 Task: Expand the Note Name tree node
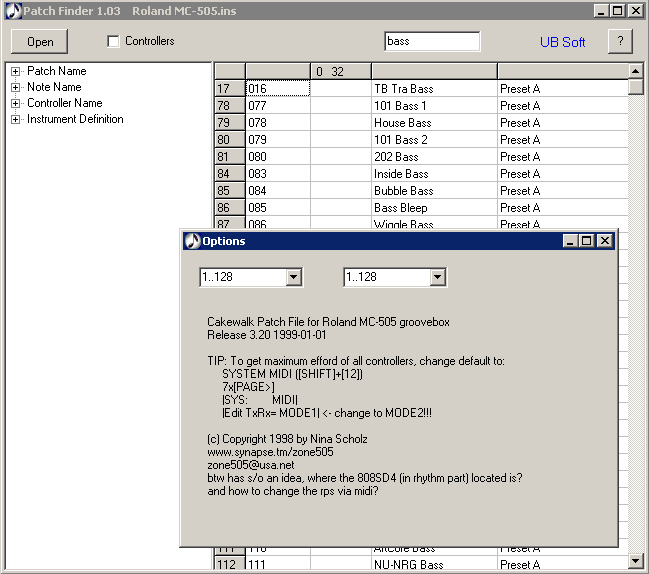point(15,87)
